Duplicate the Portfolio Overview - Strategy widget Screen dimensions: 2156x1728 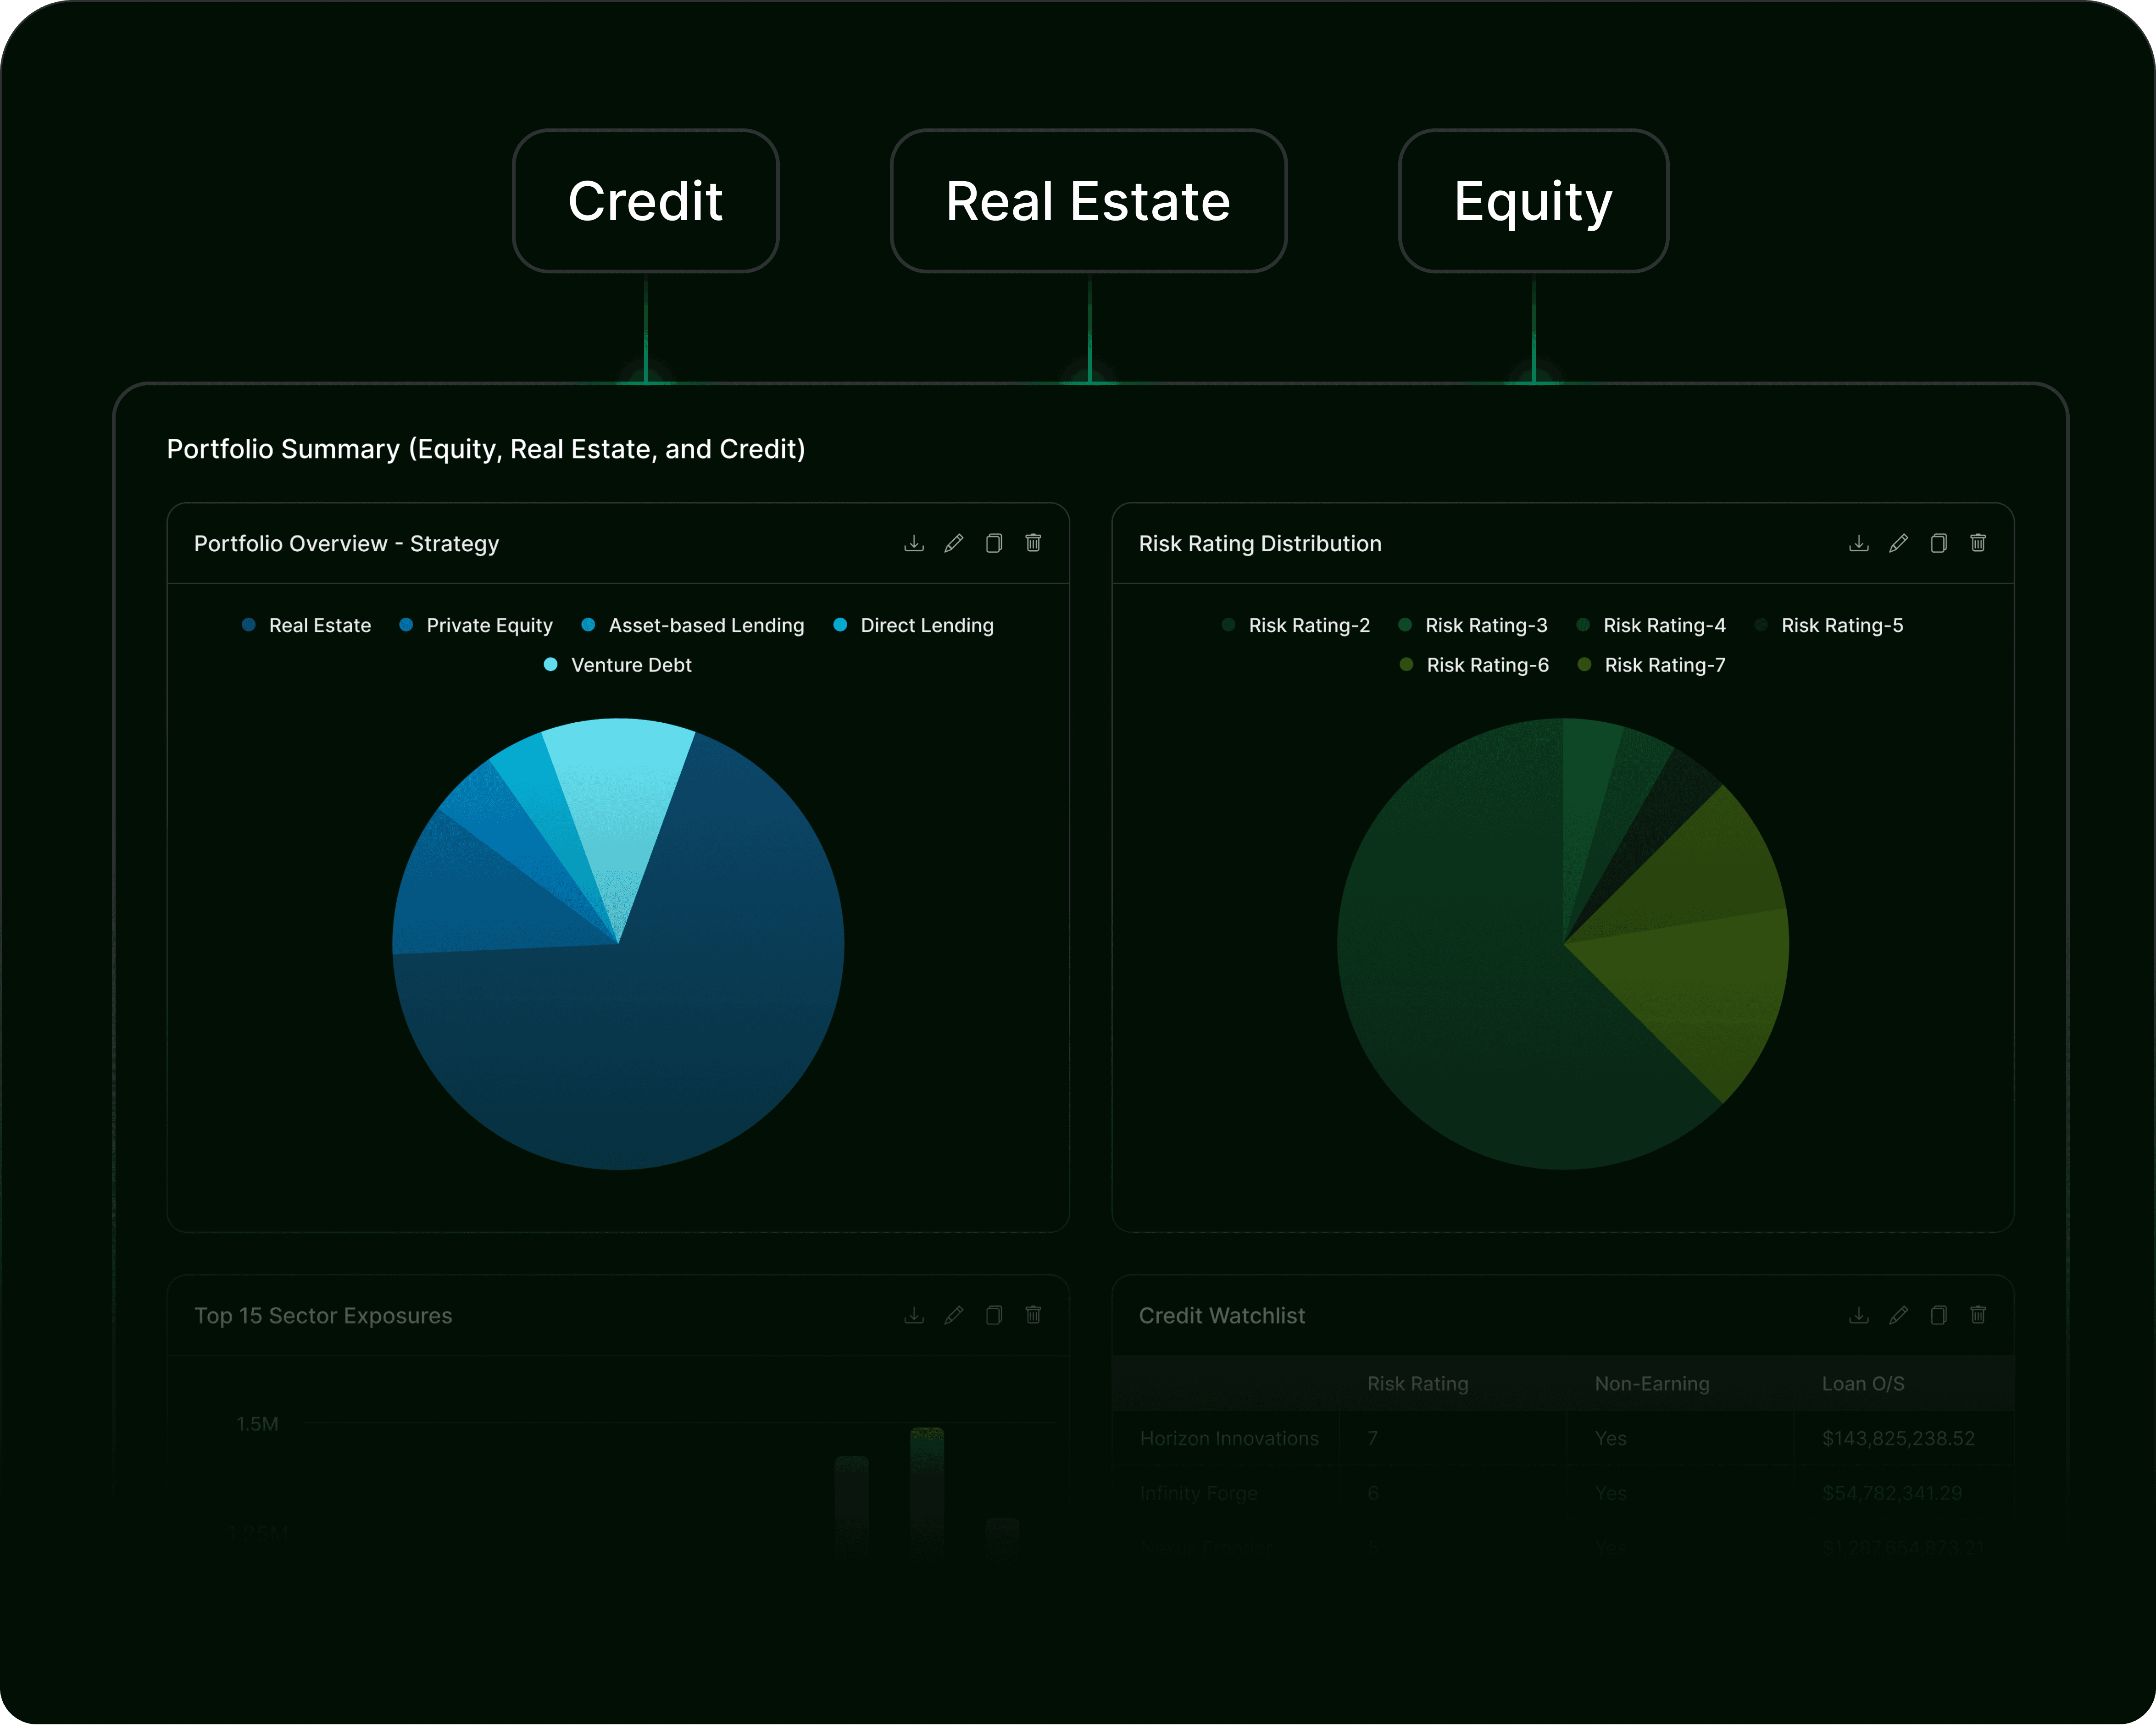click(x=993, y=543)
